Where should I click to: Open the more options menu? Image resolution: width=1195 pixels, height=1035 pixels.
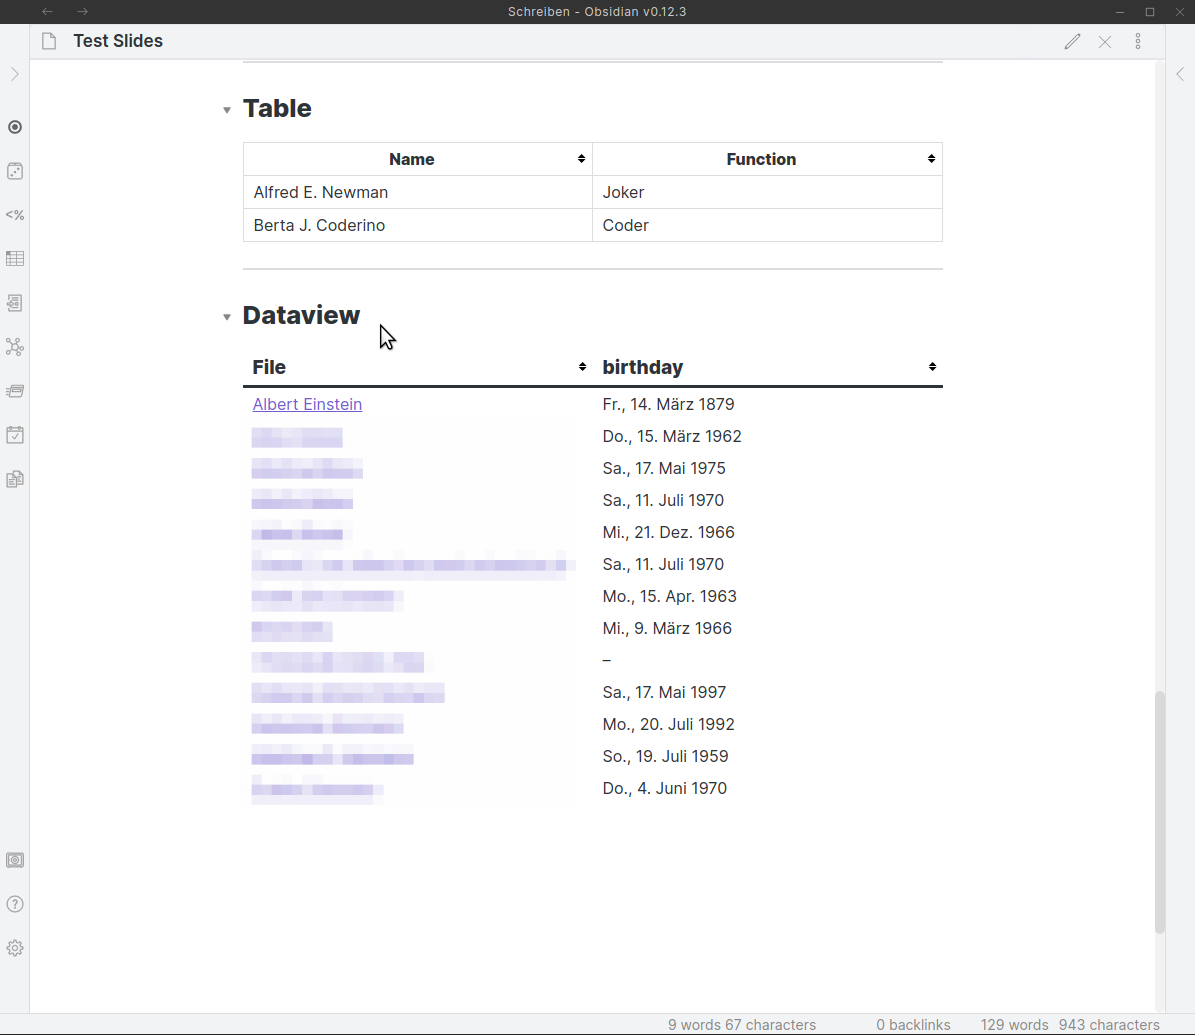click(x=1138, y=41)
